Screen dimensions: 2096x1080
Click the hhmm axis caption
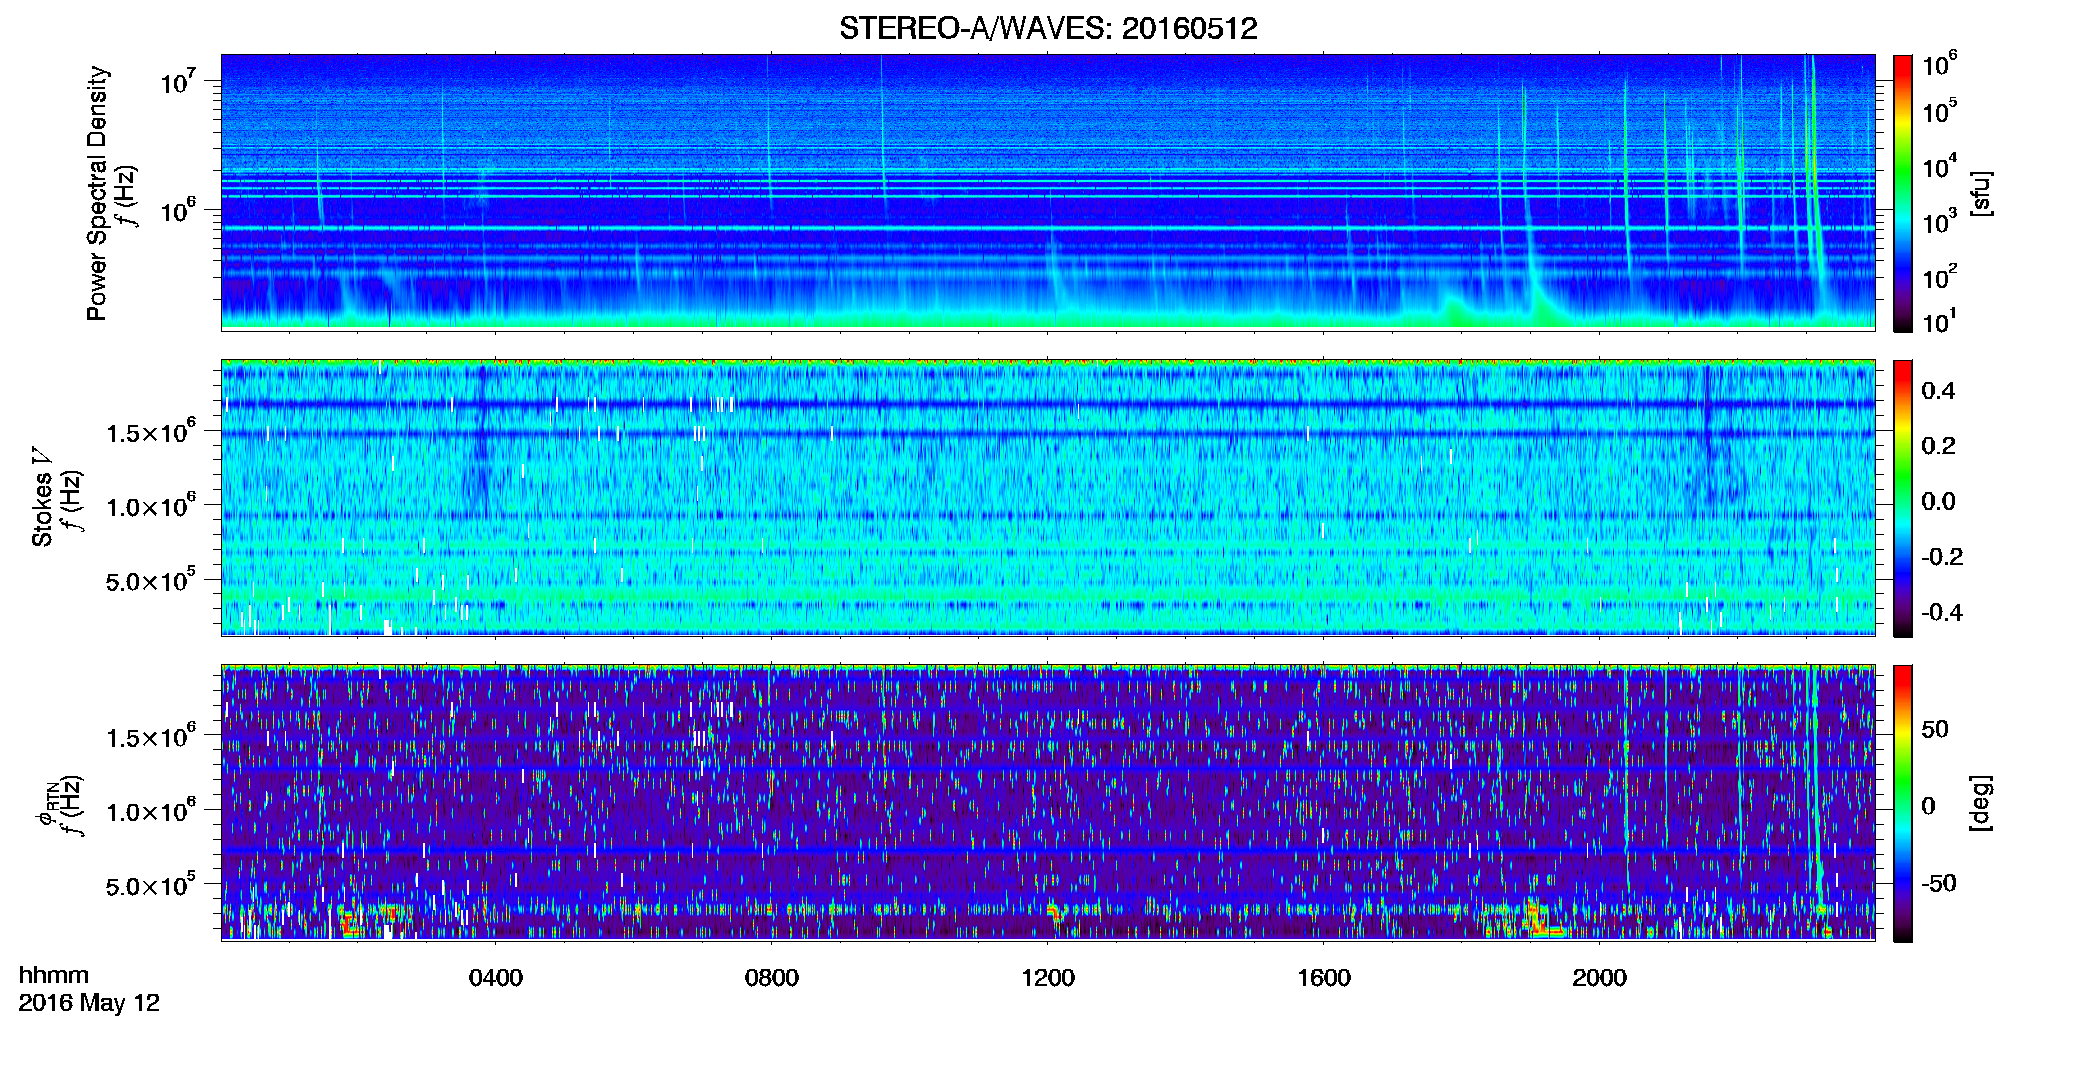point(54,975)
